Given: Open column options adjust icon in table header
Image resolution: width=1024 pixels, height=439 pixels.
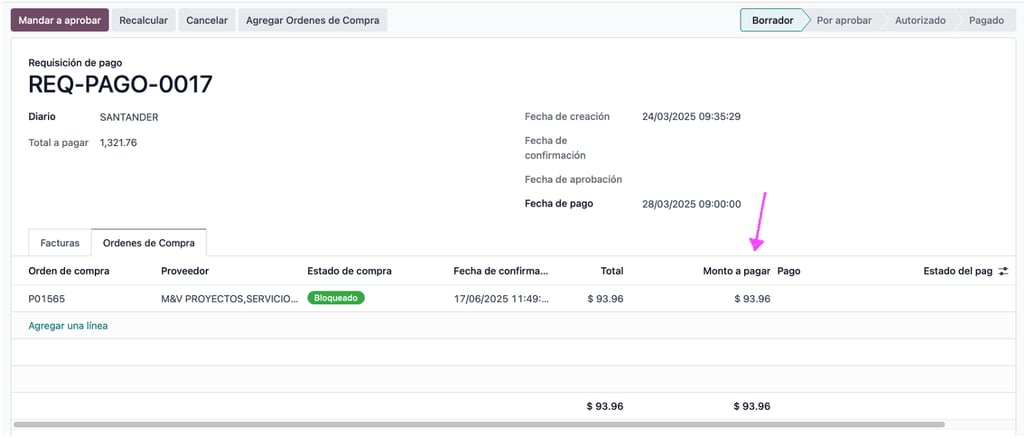Looking at the screenshot, I should point(1003,271).
